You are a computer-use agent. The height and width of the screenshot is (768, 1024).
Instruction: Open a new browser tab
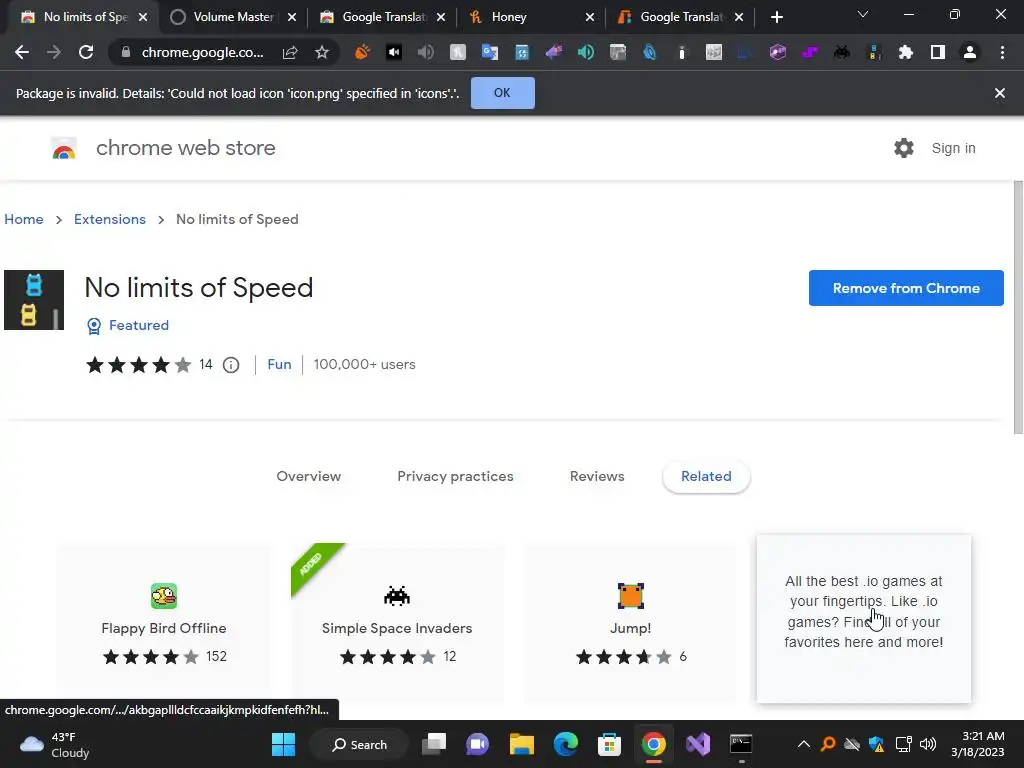pos(776,17)
